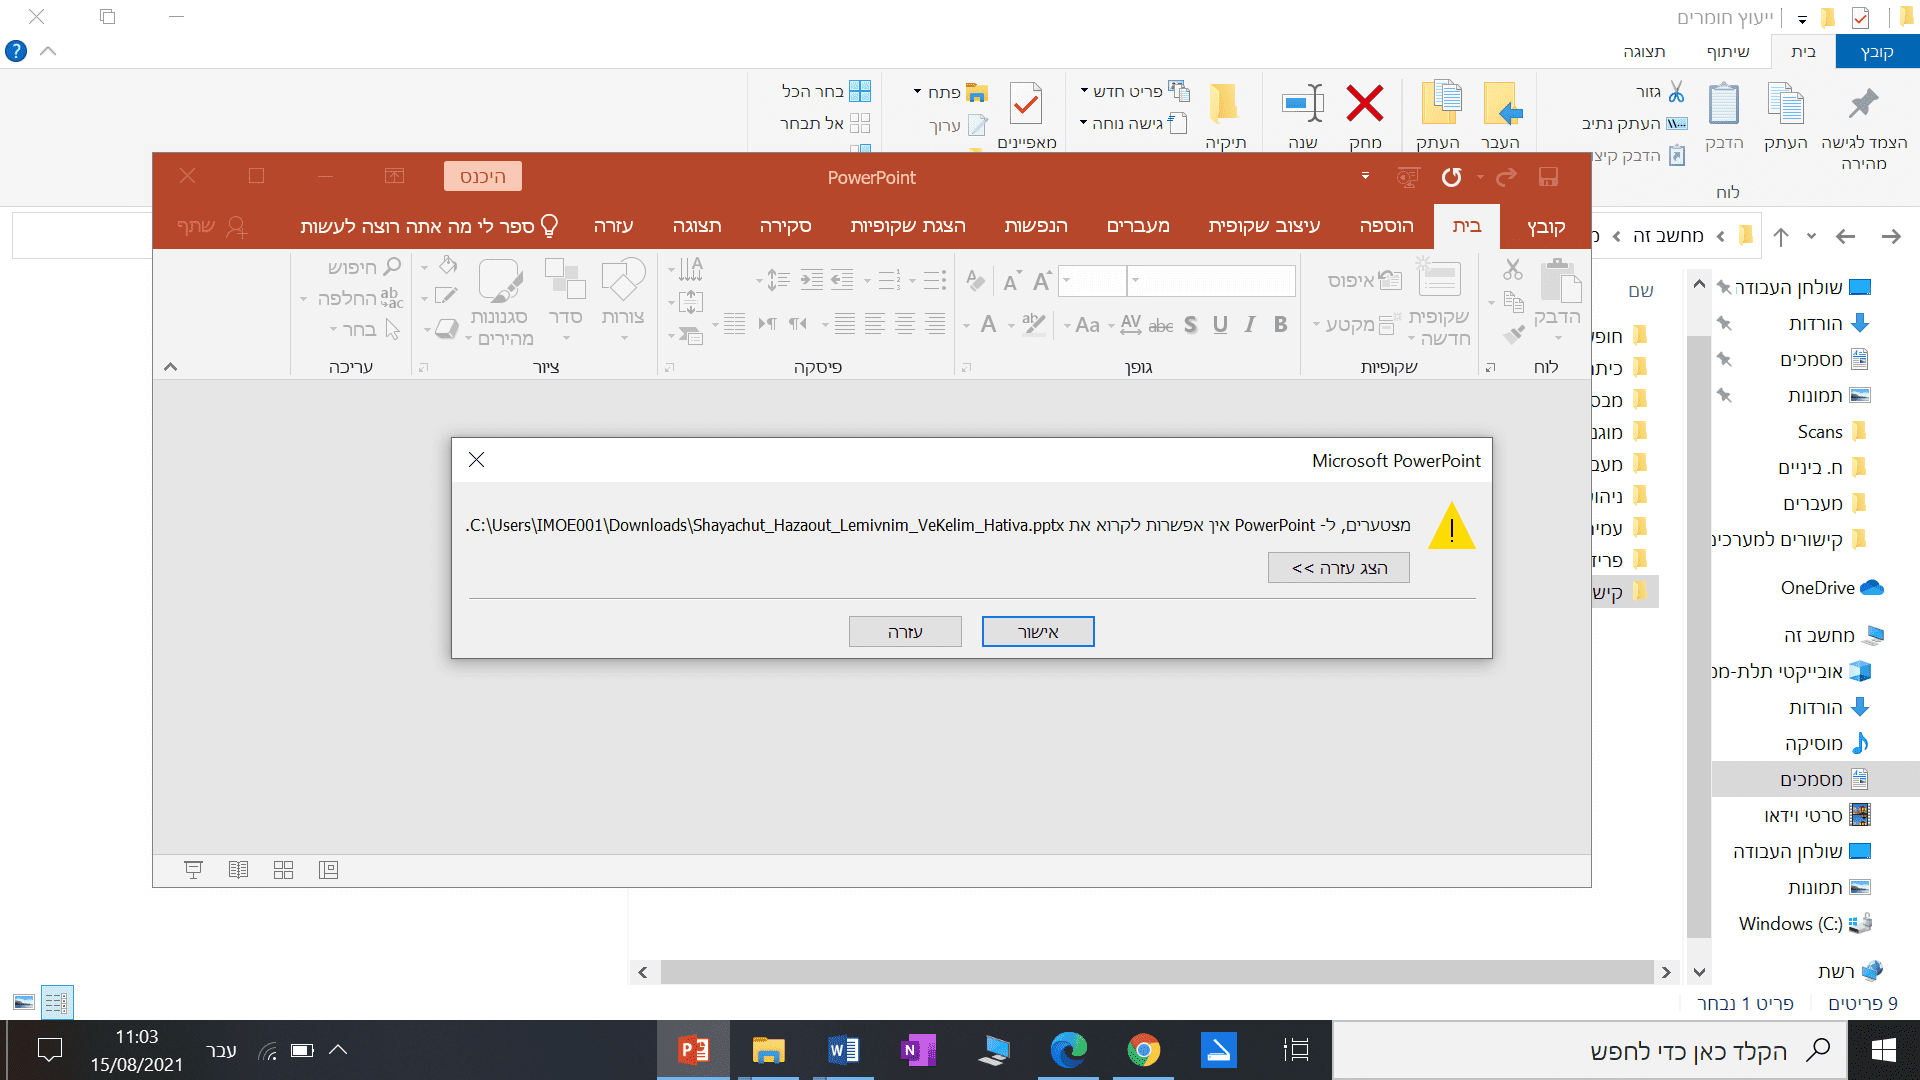
Task: Switch to slide sorter view in status bar
Action: tap(283, 870)
